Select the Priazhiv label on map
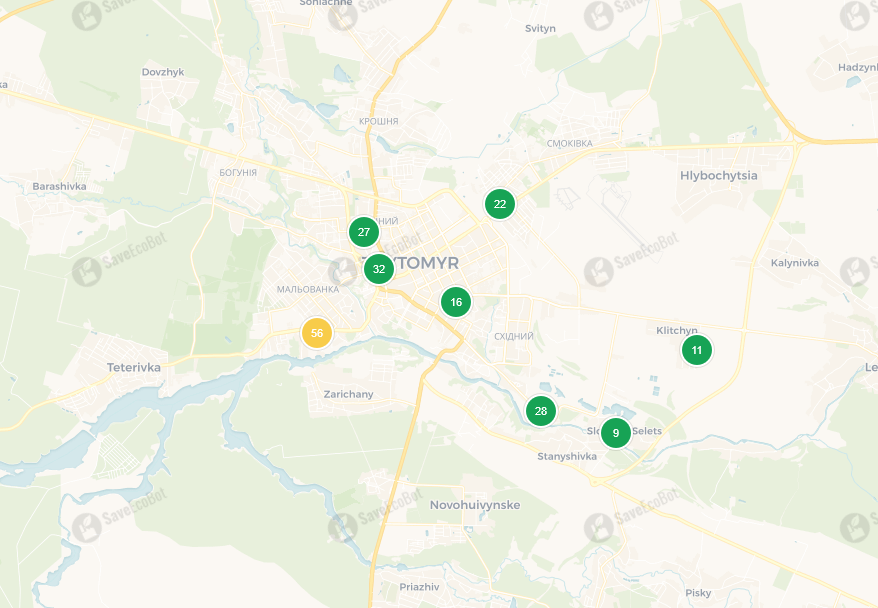Screen dimensions: 878x608 tap(419, 587)
